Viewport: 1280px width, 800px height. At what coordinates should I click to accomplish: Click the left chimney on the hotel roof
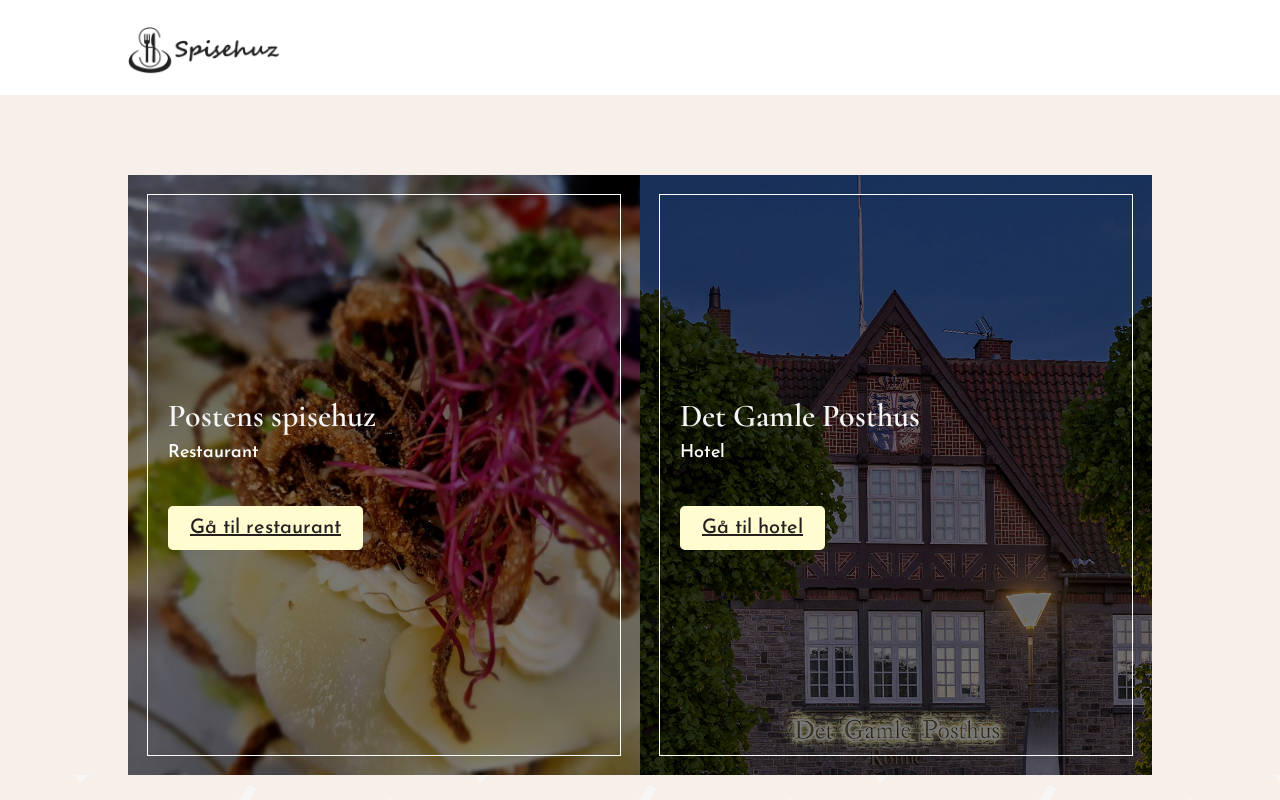[718, 310]
